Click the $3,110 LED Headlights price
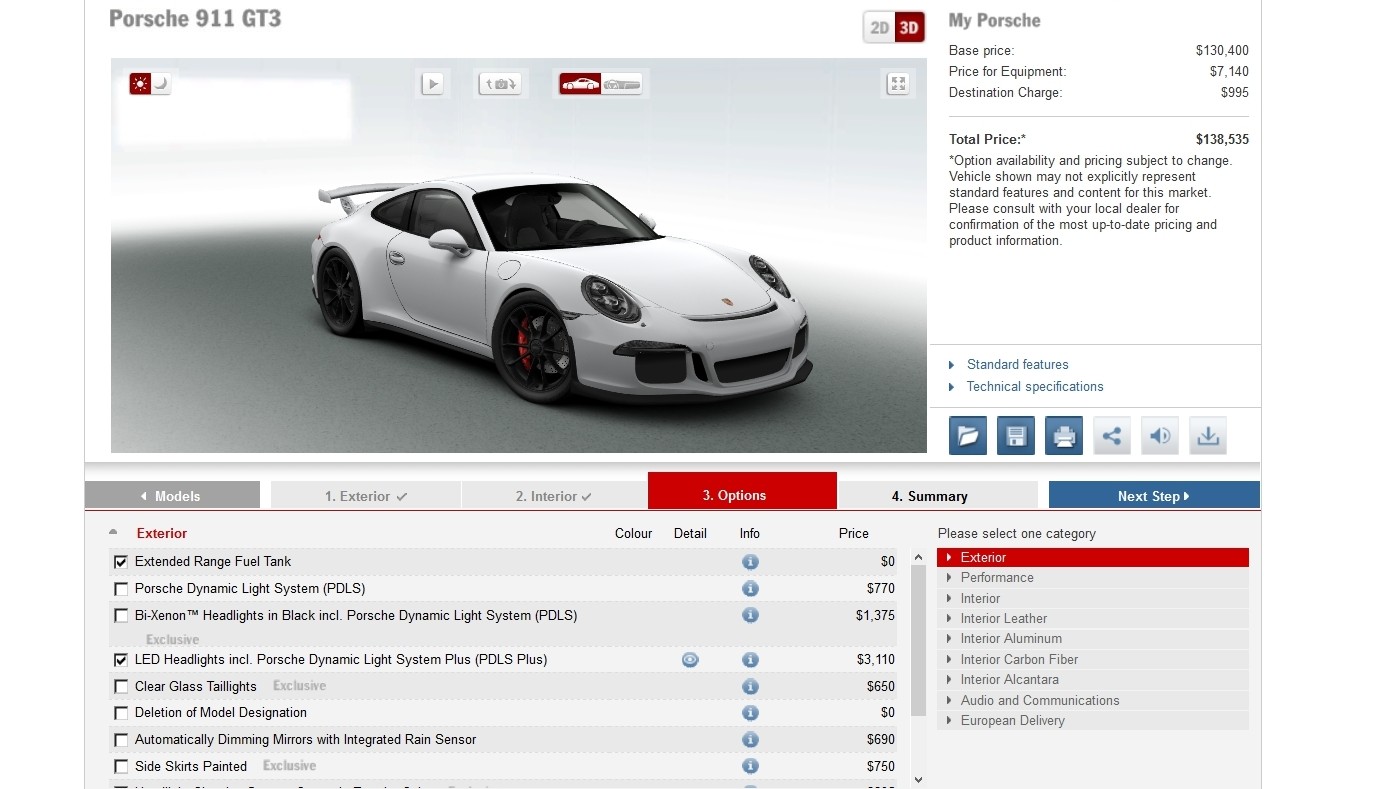 (x=875, y=660)
